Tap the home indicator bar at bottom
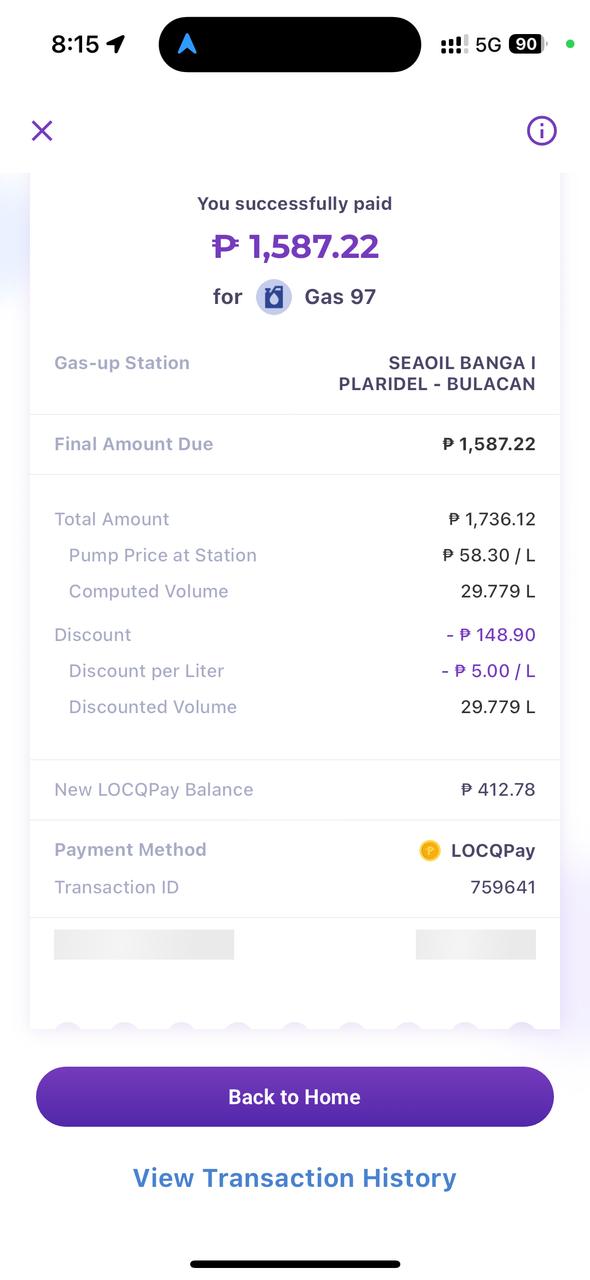The image size is (590, 1280). click(x=295, y=1264)
